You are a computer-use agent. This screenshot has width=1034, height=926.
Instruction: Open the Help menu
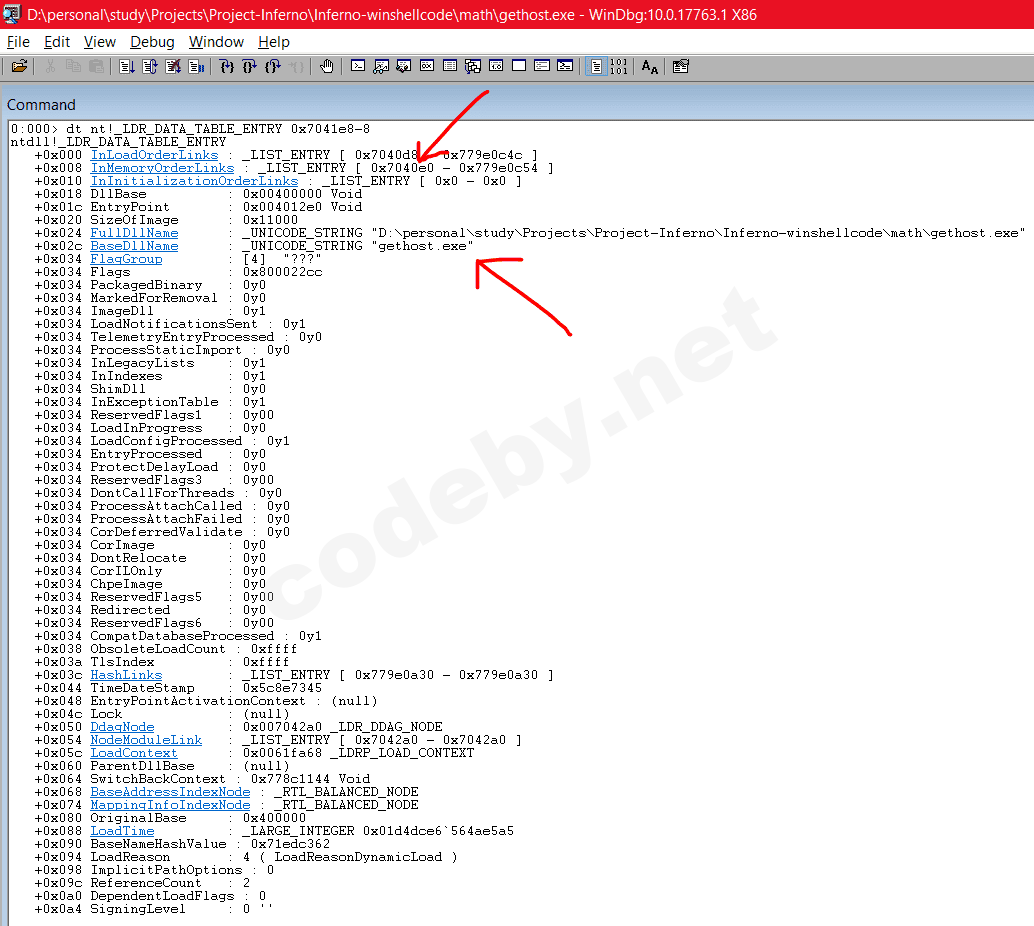tap(274, 42)
